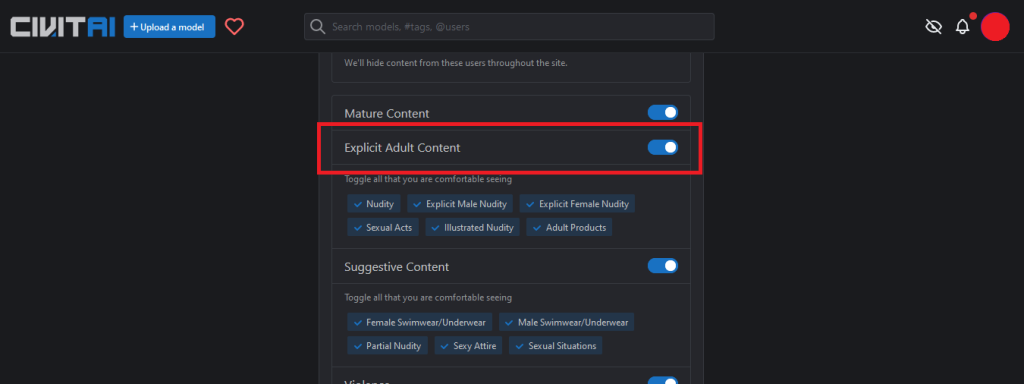
Task: Uncheck the Partial Nudity chip
Action: pyautogui.click(x=387, y=345)
